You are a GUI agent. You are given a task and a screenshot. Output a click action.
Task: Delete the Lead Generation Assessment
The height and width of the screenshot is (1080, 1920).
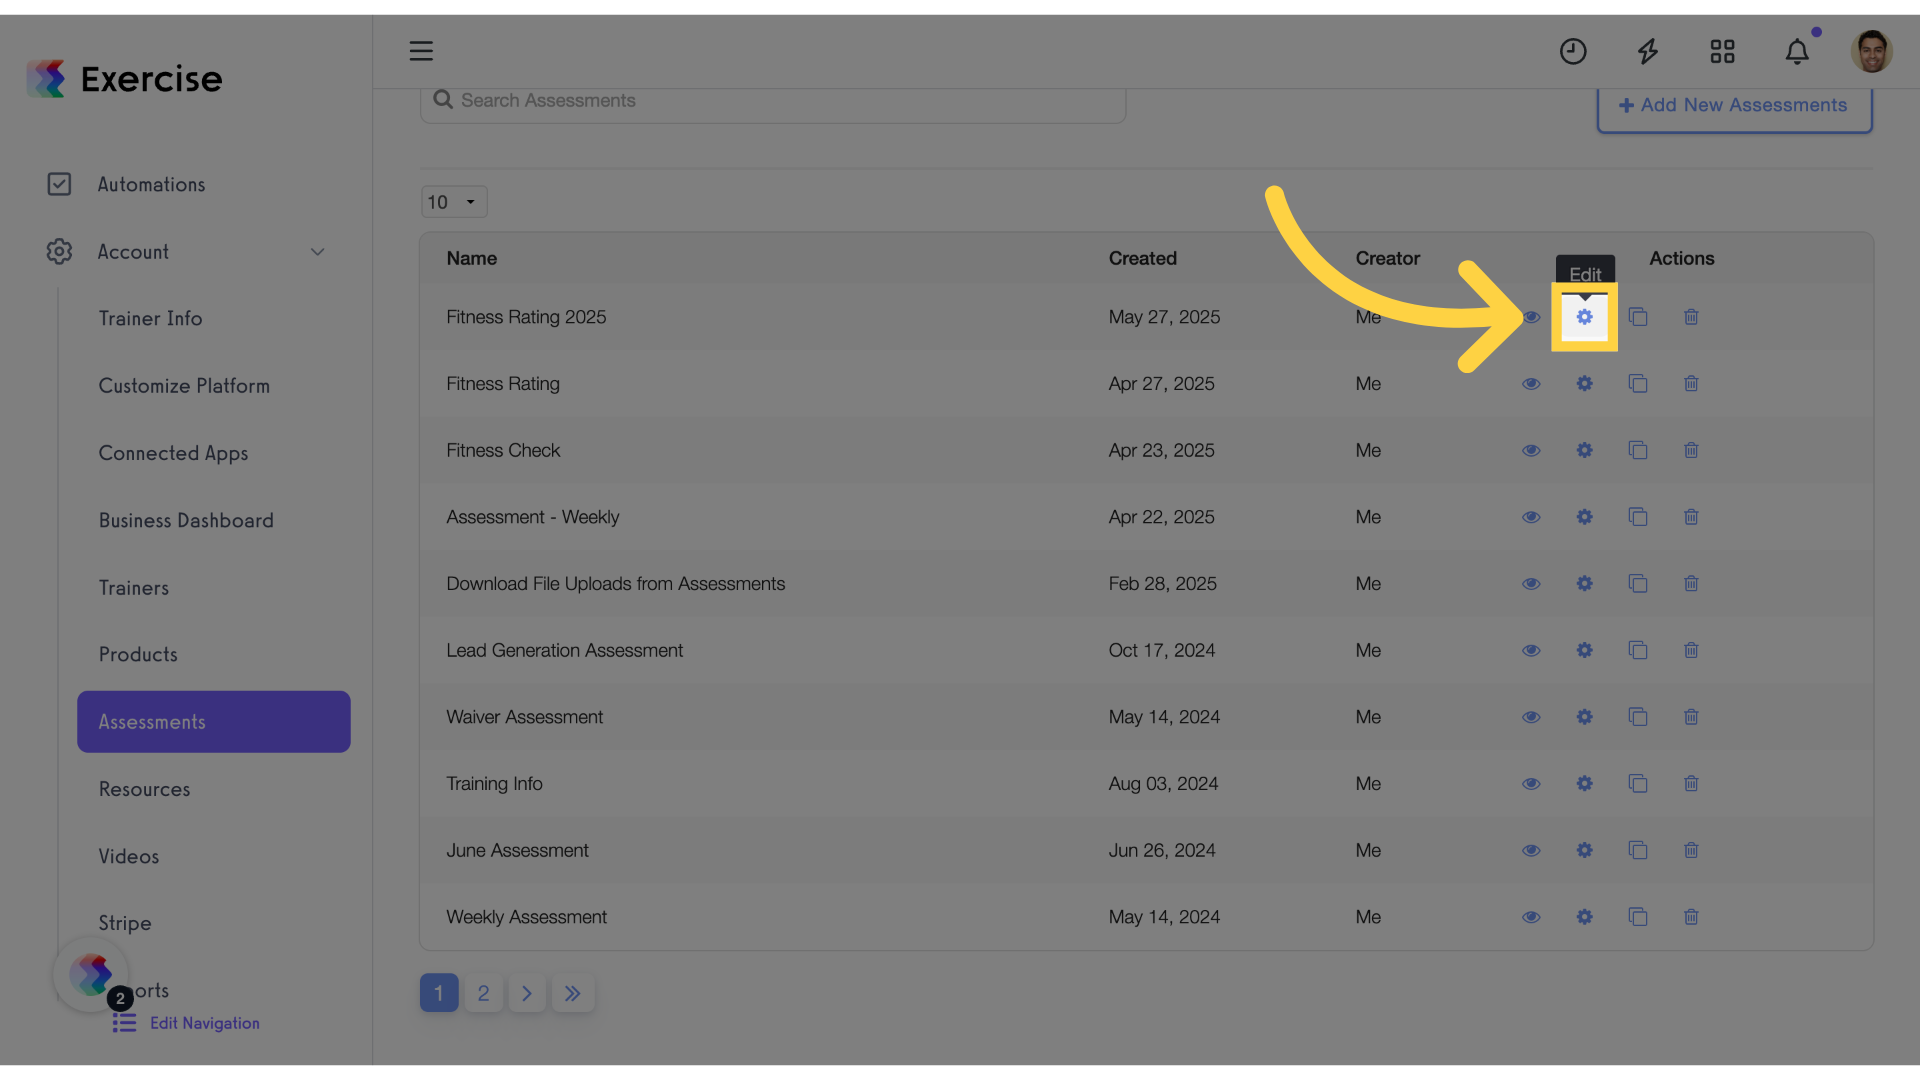coord(1691,650)
